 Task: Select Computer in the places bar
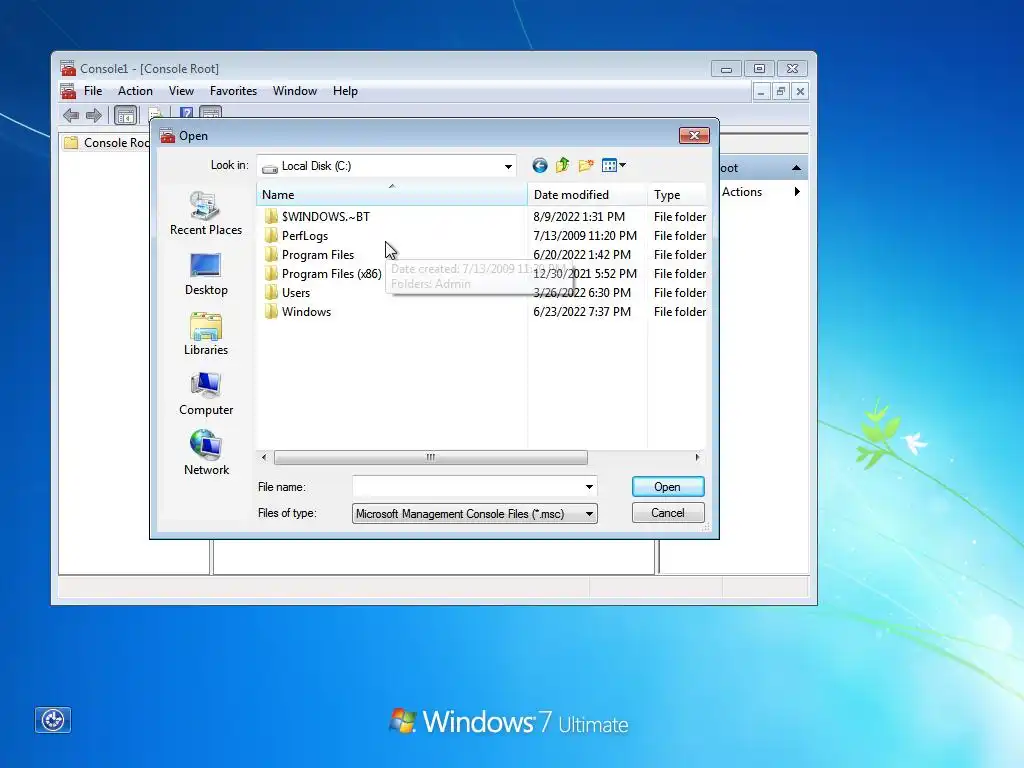click(x=206, y=394)
